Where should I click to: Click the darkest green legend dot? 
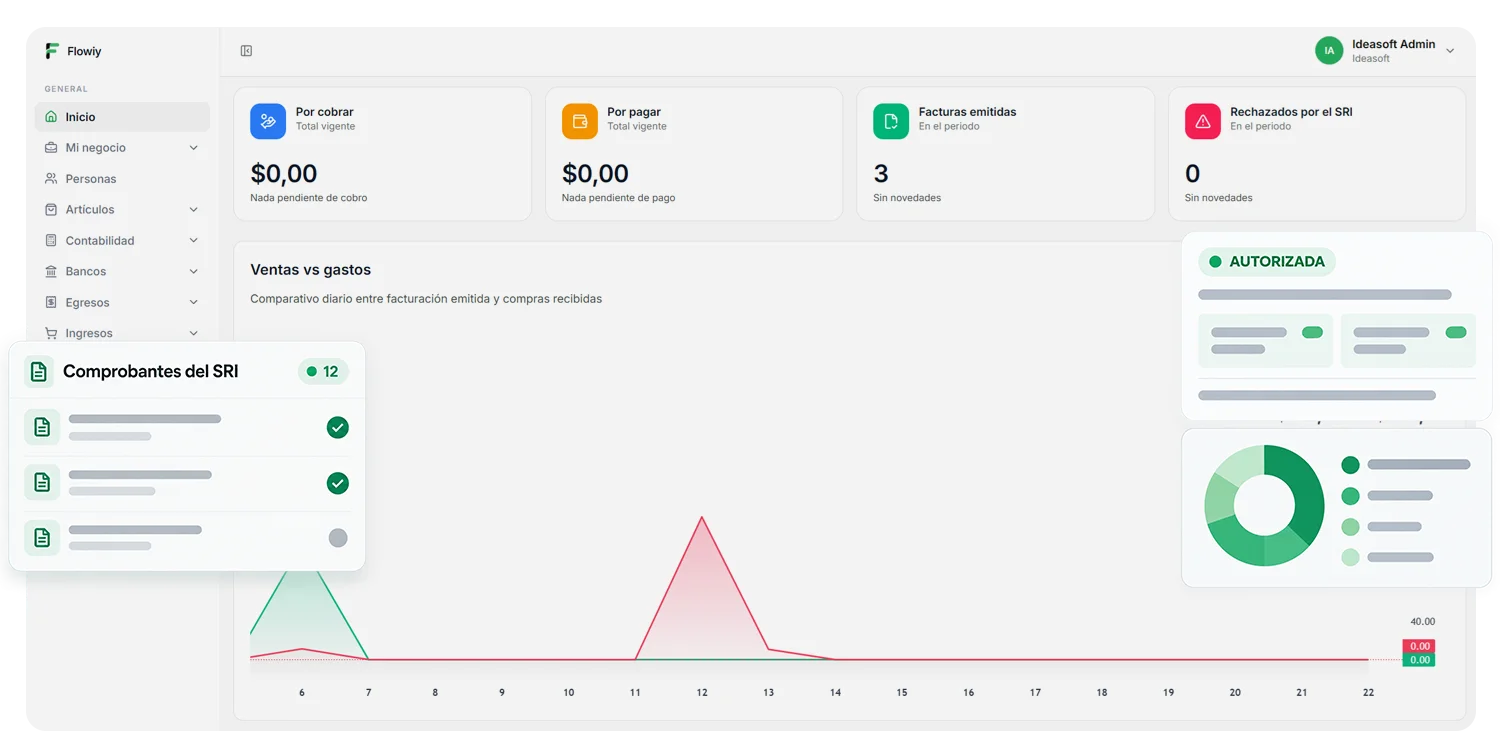click(x=1350, y=465)
